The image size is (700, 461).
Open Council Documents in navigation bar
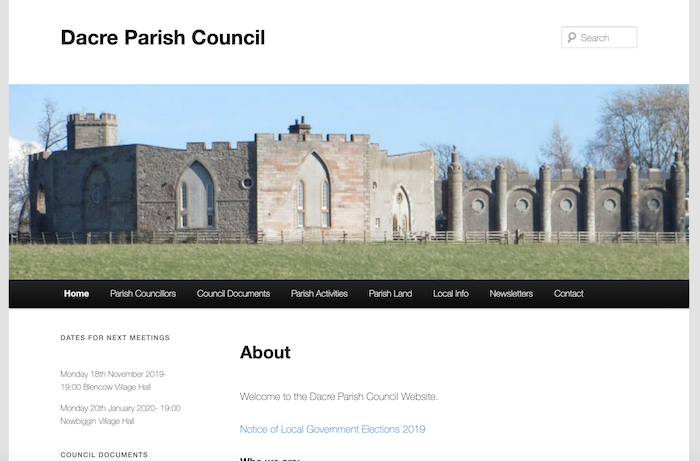tap(233, 294)
